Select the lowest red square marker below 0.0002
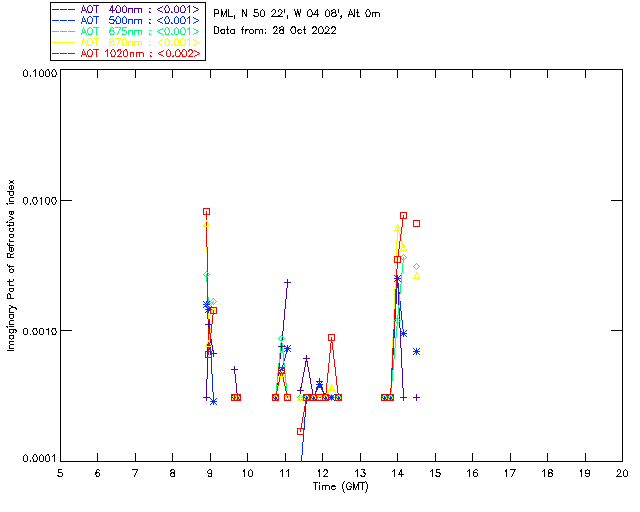 (300, 431)
